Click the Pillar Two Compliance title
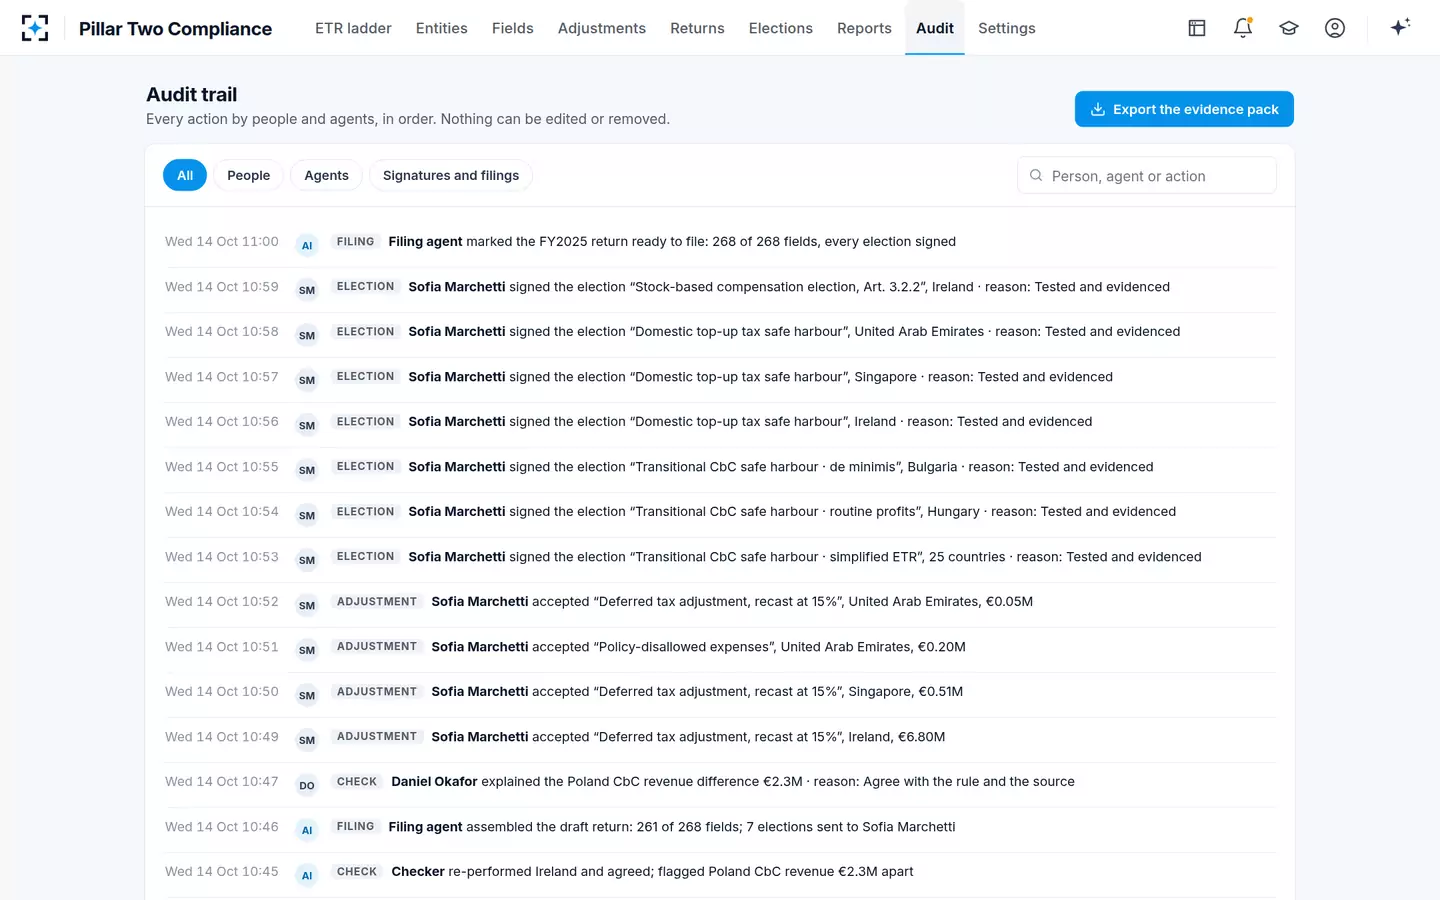This screenshot has width=1440, height=900. click(x=175, y=28)
